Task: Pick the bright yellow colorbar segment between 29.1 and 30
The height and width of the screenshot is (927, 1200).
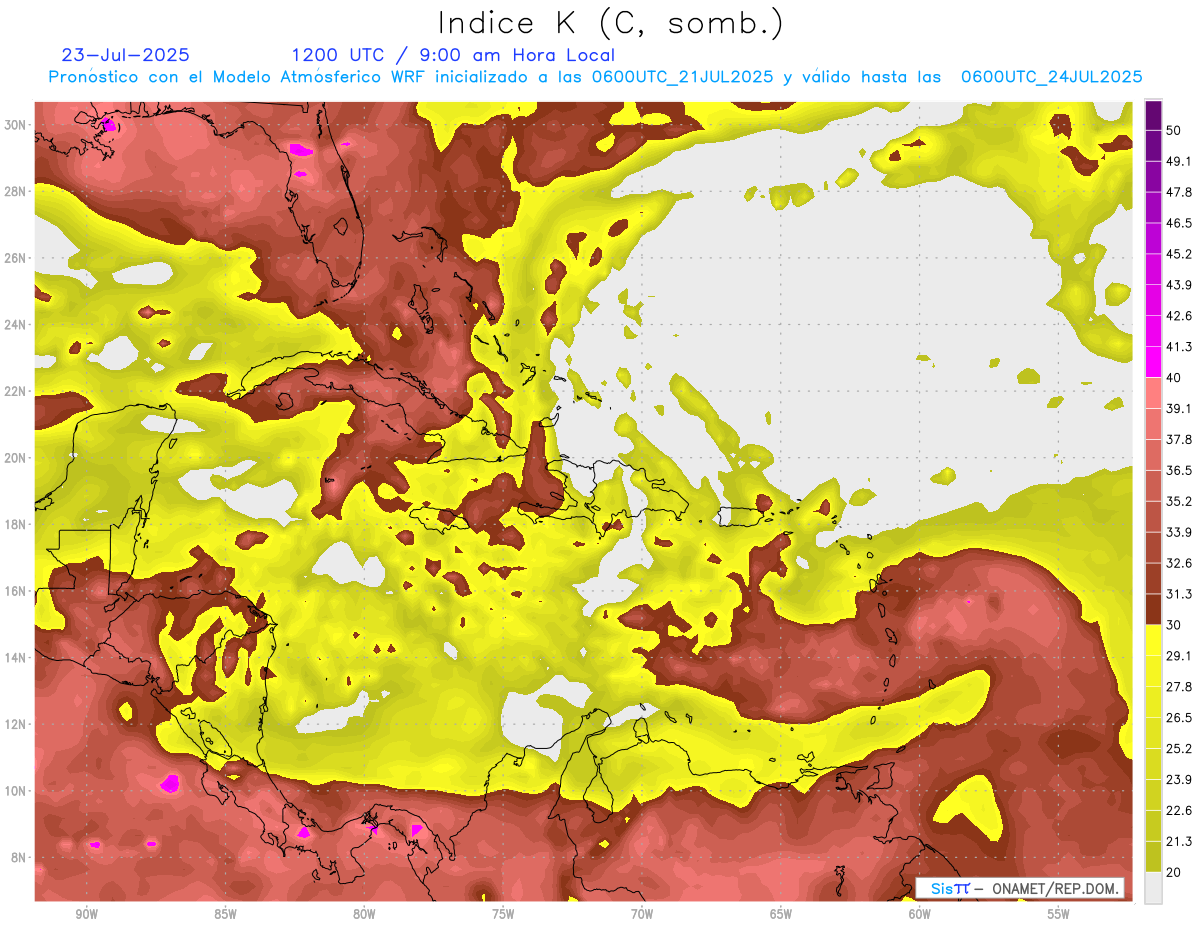Action: point(1154,640)
